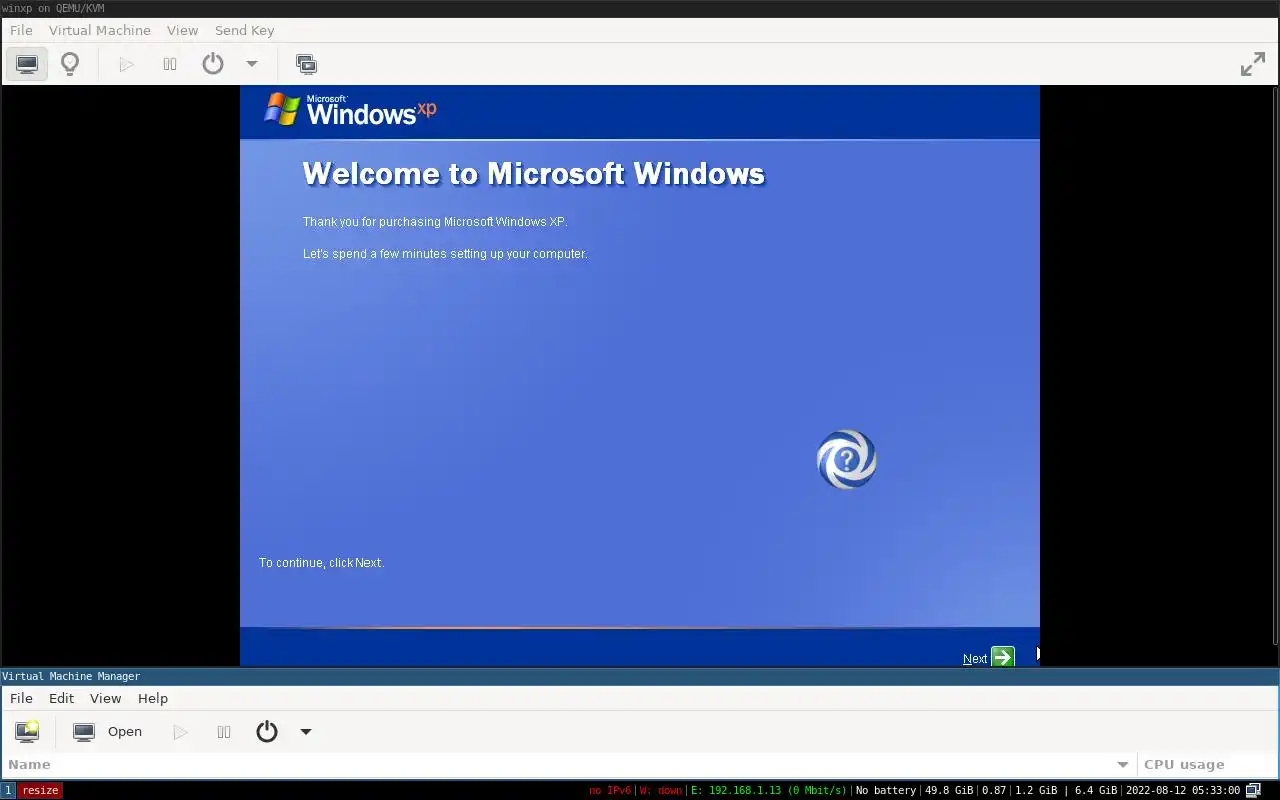This screenshot has height=800, width=1280.
Task: Click Next in Windows XP setup
Action: pos(974,658)
